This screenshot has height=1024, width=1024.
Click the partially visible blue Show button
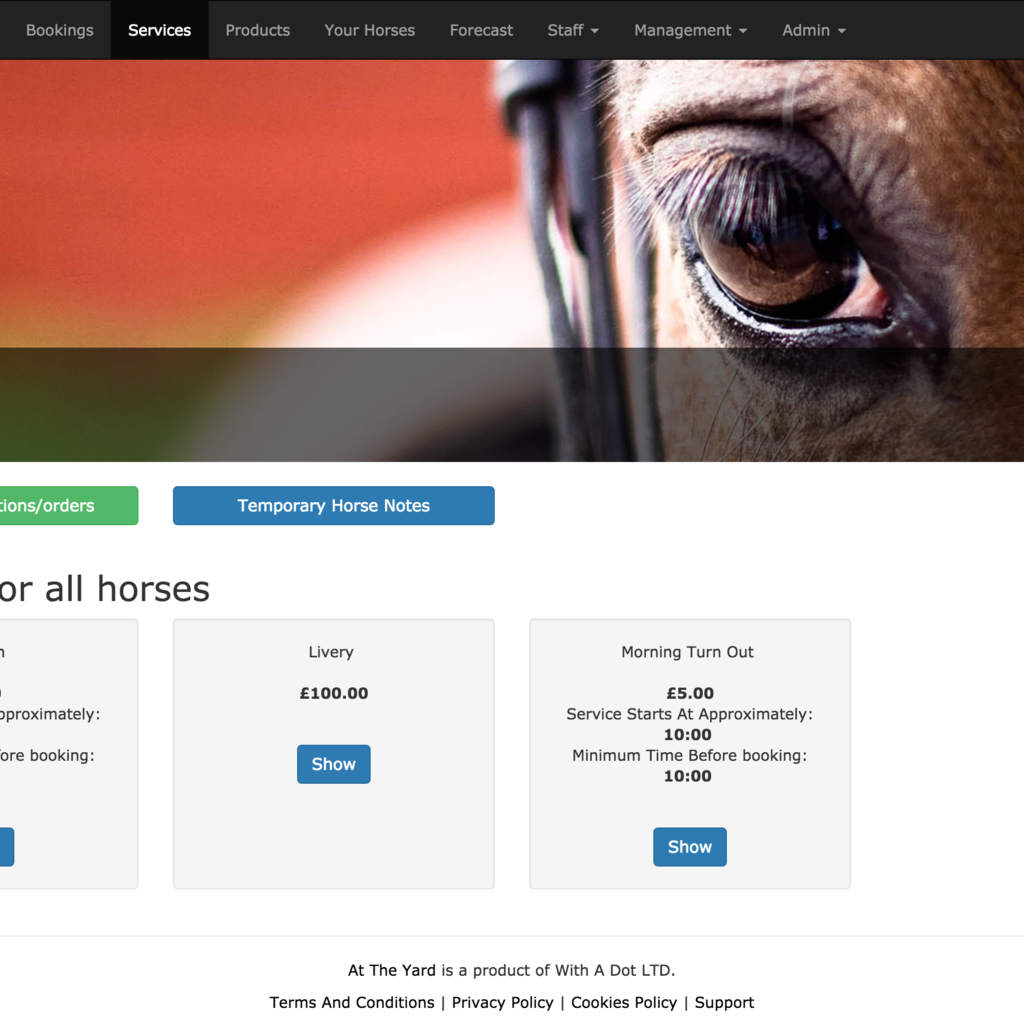pos(7,847)
